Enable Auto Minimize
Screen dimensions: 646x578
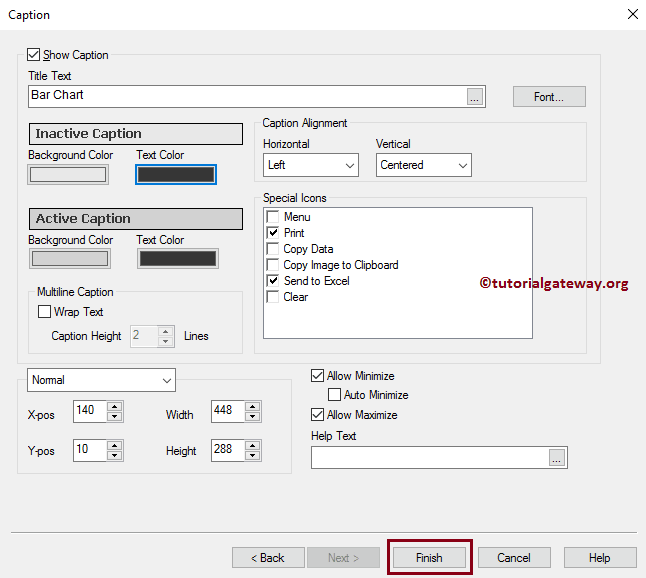pos(334,395)
